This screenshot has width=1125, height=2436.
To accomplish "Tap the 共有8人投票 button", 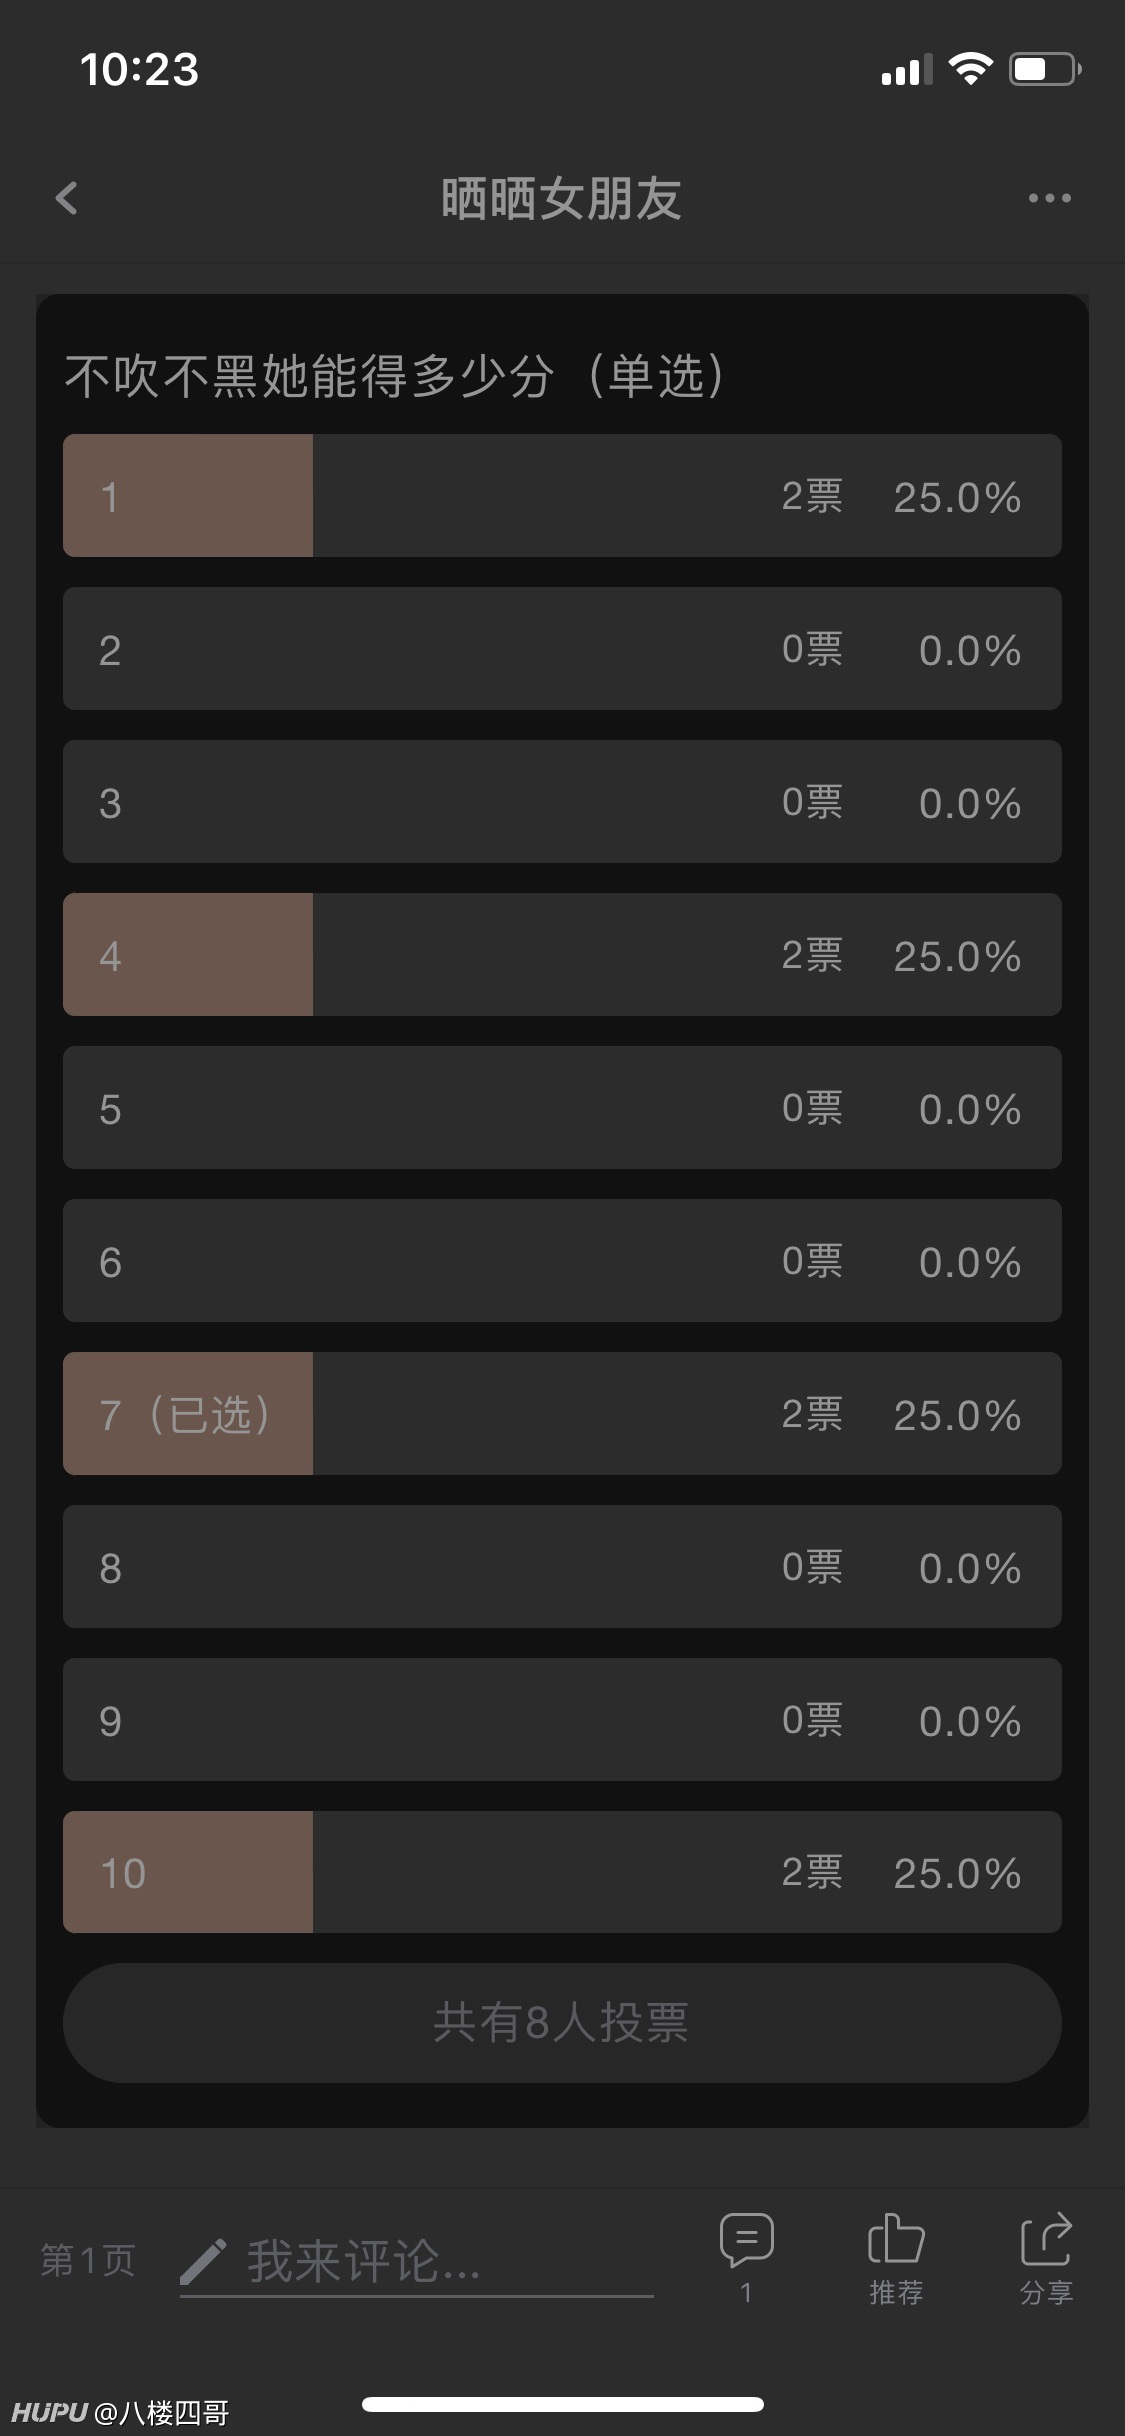I will (562, 2023).
